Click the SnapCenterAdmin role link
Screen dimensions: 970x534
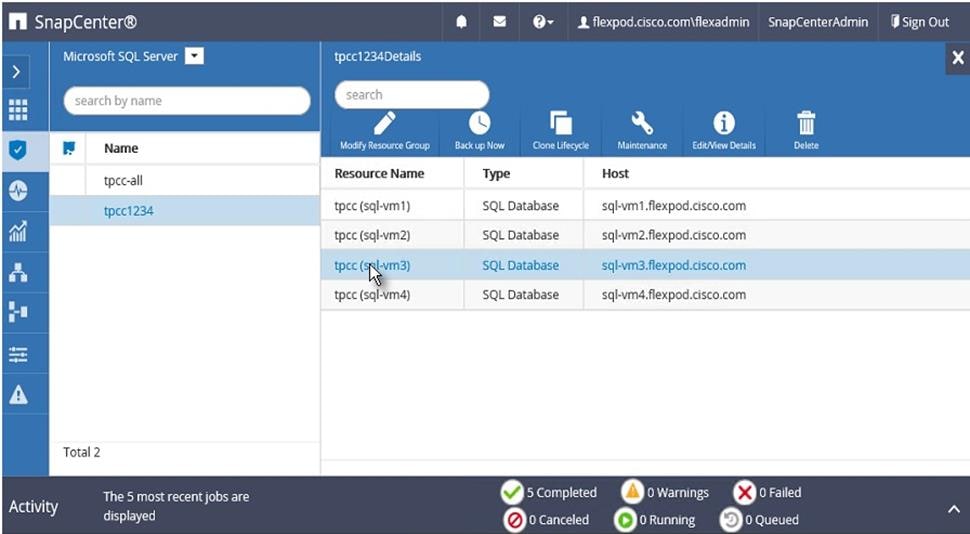[x=818, y=22]
